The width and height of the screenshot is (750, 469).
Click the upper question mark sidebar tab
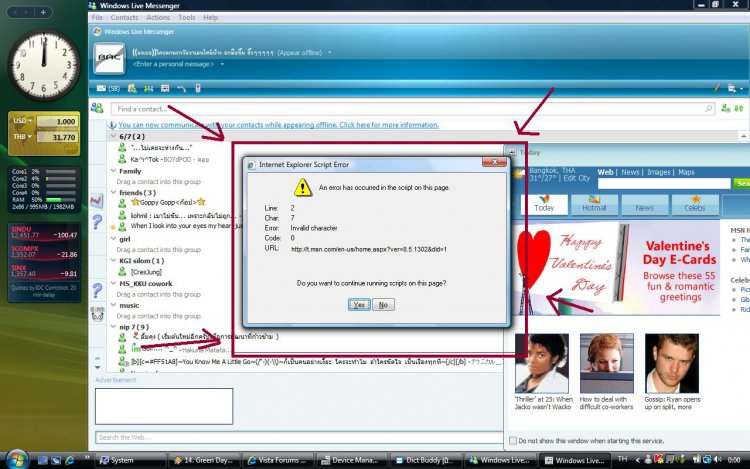click(97, 222)
